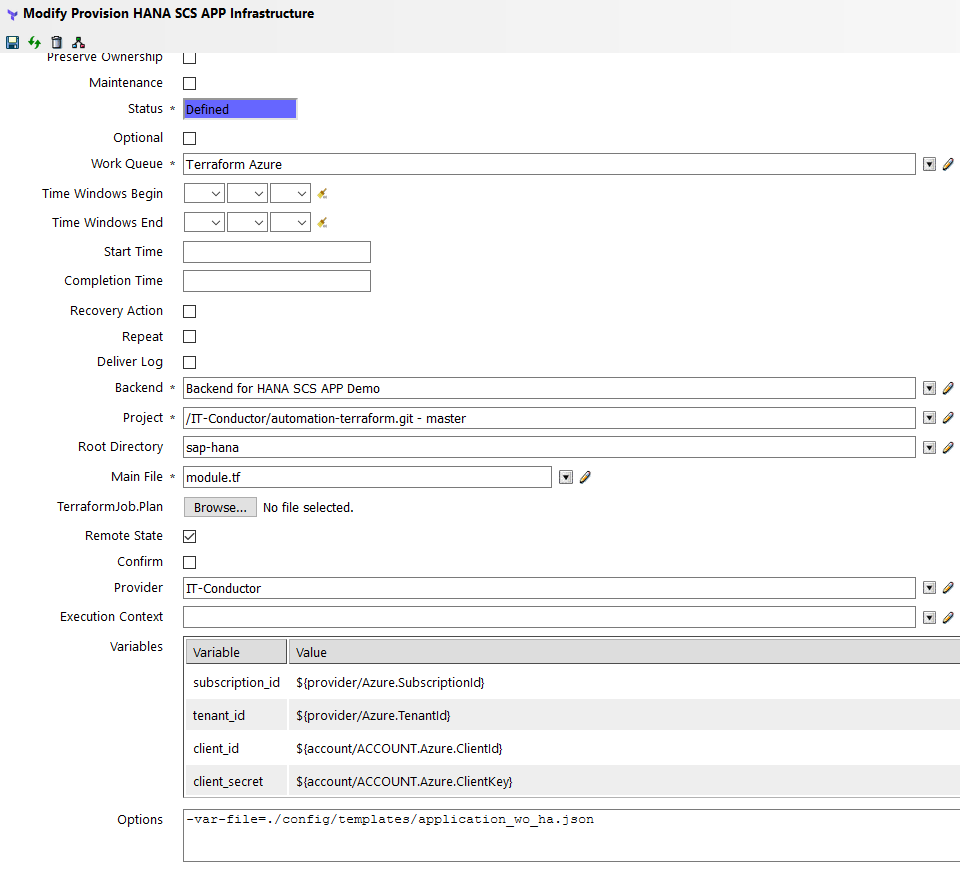Click the Project field with automation-terraform.git
This screenshot has height=869, width=960.
(549, 418)
